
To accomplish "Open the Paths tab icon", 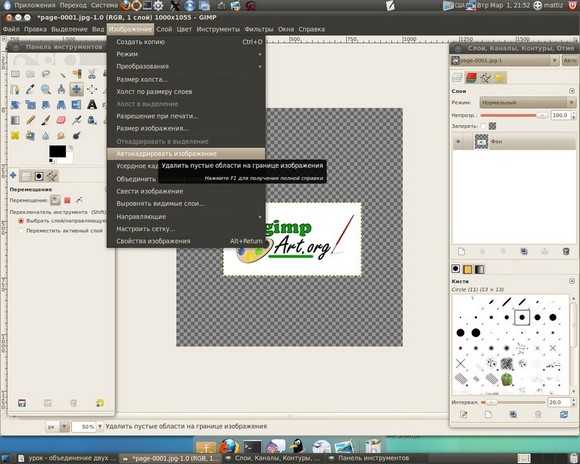I will tap(485, 77).
